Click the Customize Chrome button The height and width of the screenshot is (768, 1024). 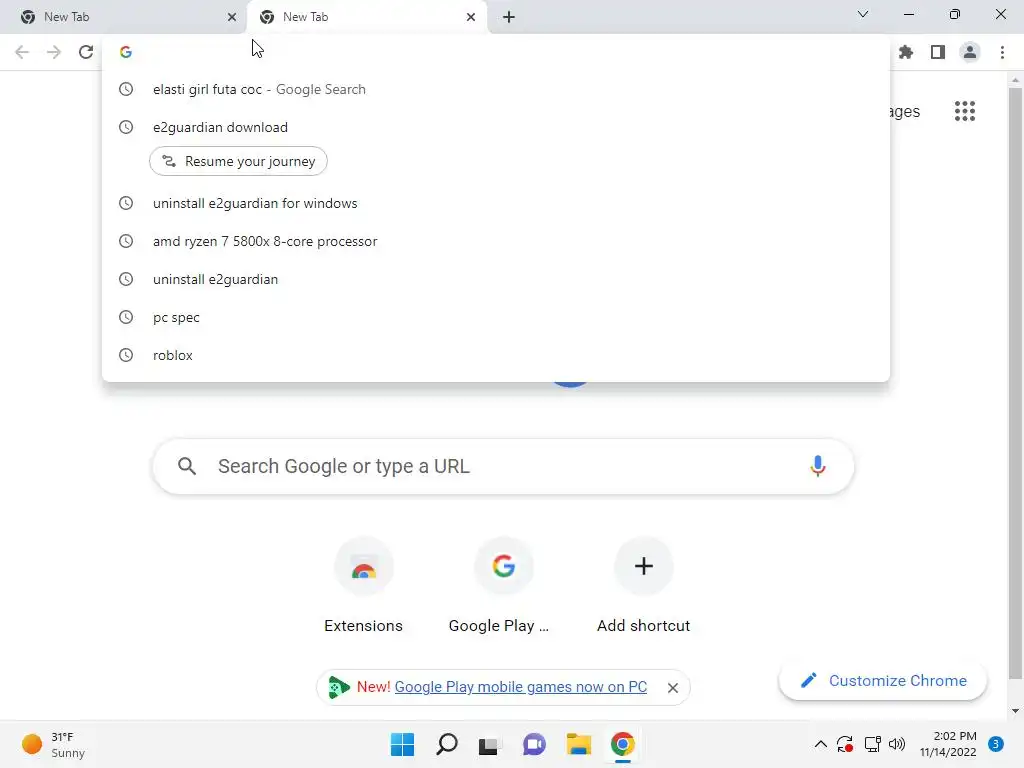[x=883, y=680]
